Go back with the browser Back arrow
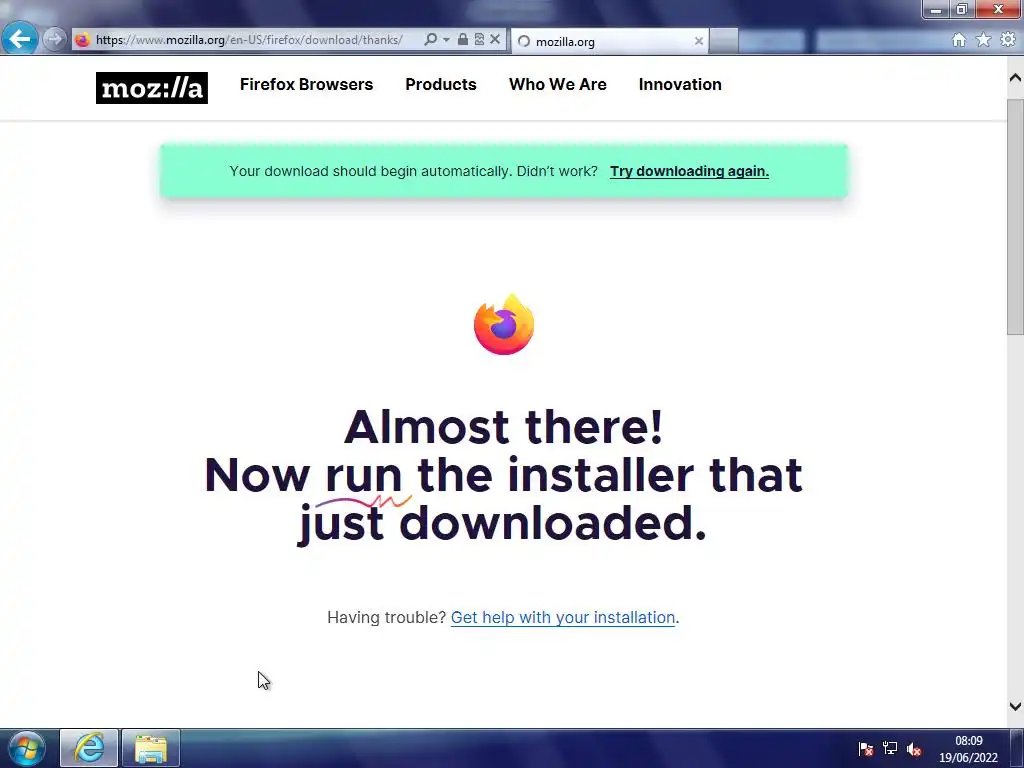This screenshot has width=1024, height=768. 20,39
